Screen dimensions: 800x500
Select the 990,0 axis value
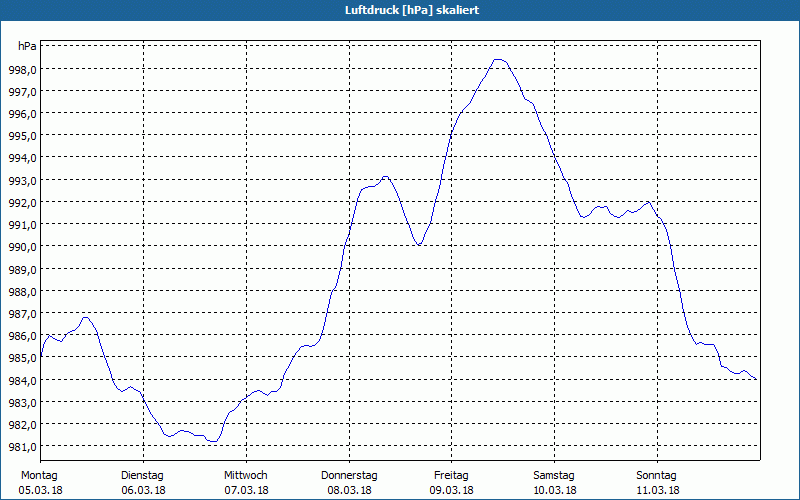tap(22, 247)
